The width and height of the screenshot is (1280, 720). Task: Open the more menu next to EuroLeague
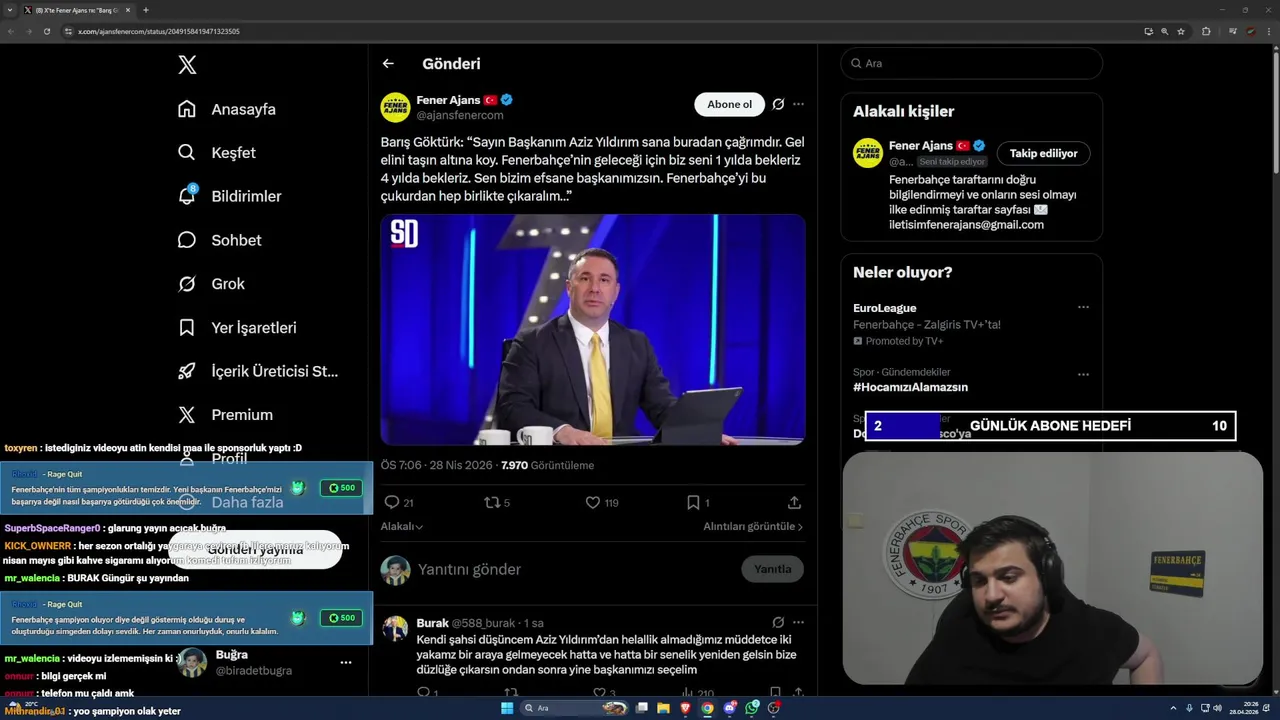[x=1083, y=308]
